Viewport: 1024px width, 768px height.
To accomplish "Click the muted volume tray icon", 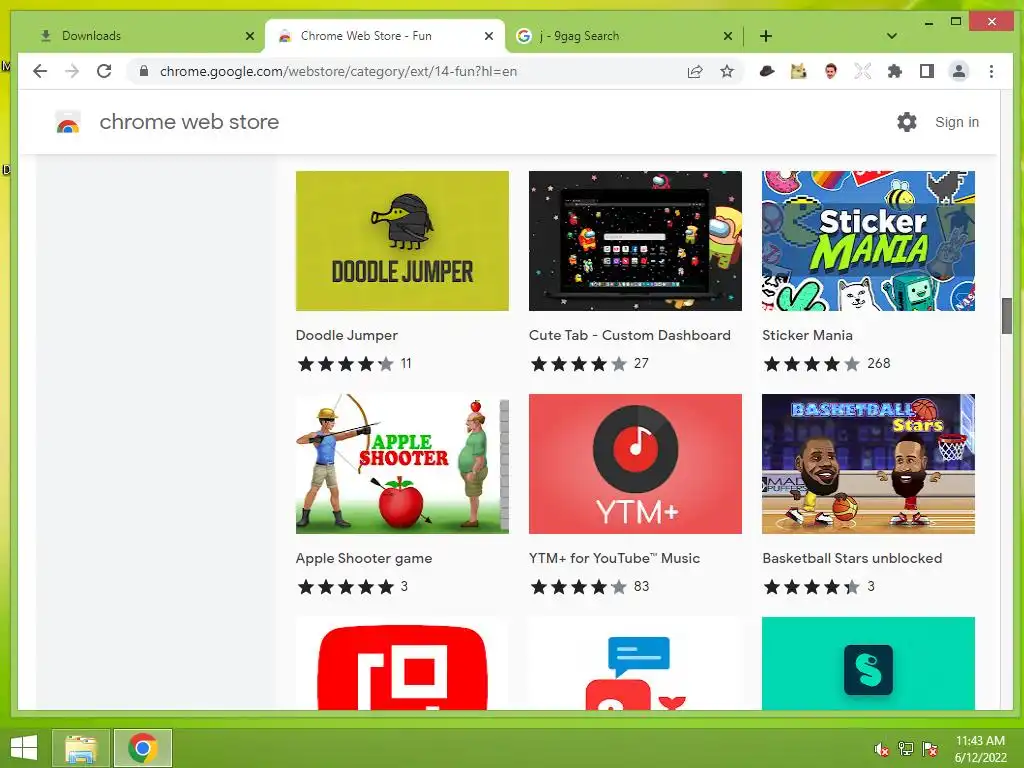I will pyautogui.click(x=882, y=750).
